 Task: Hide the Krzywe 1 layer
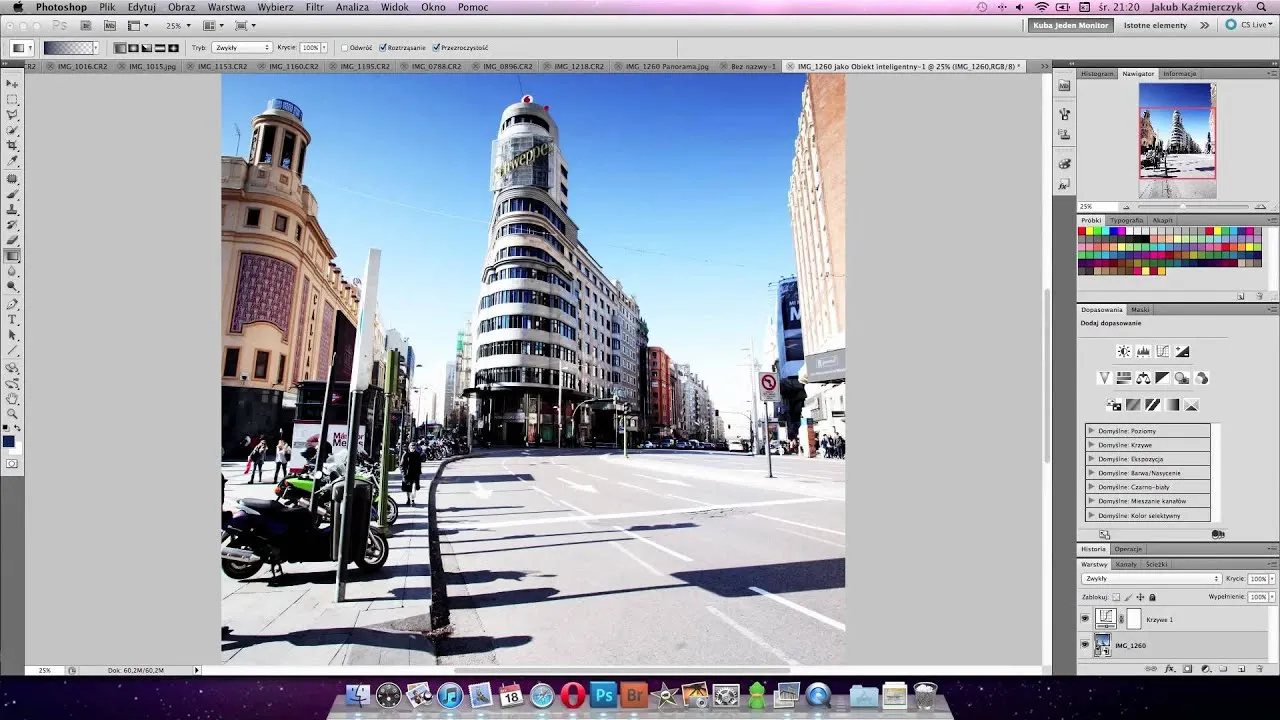pos(1085,618)
